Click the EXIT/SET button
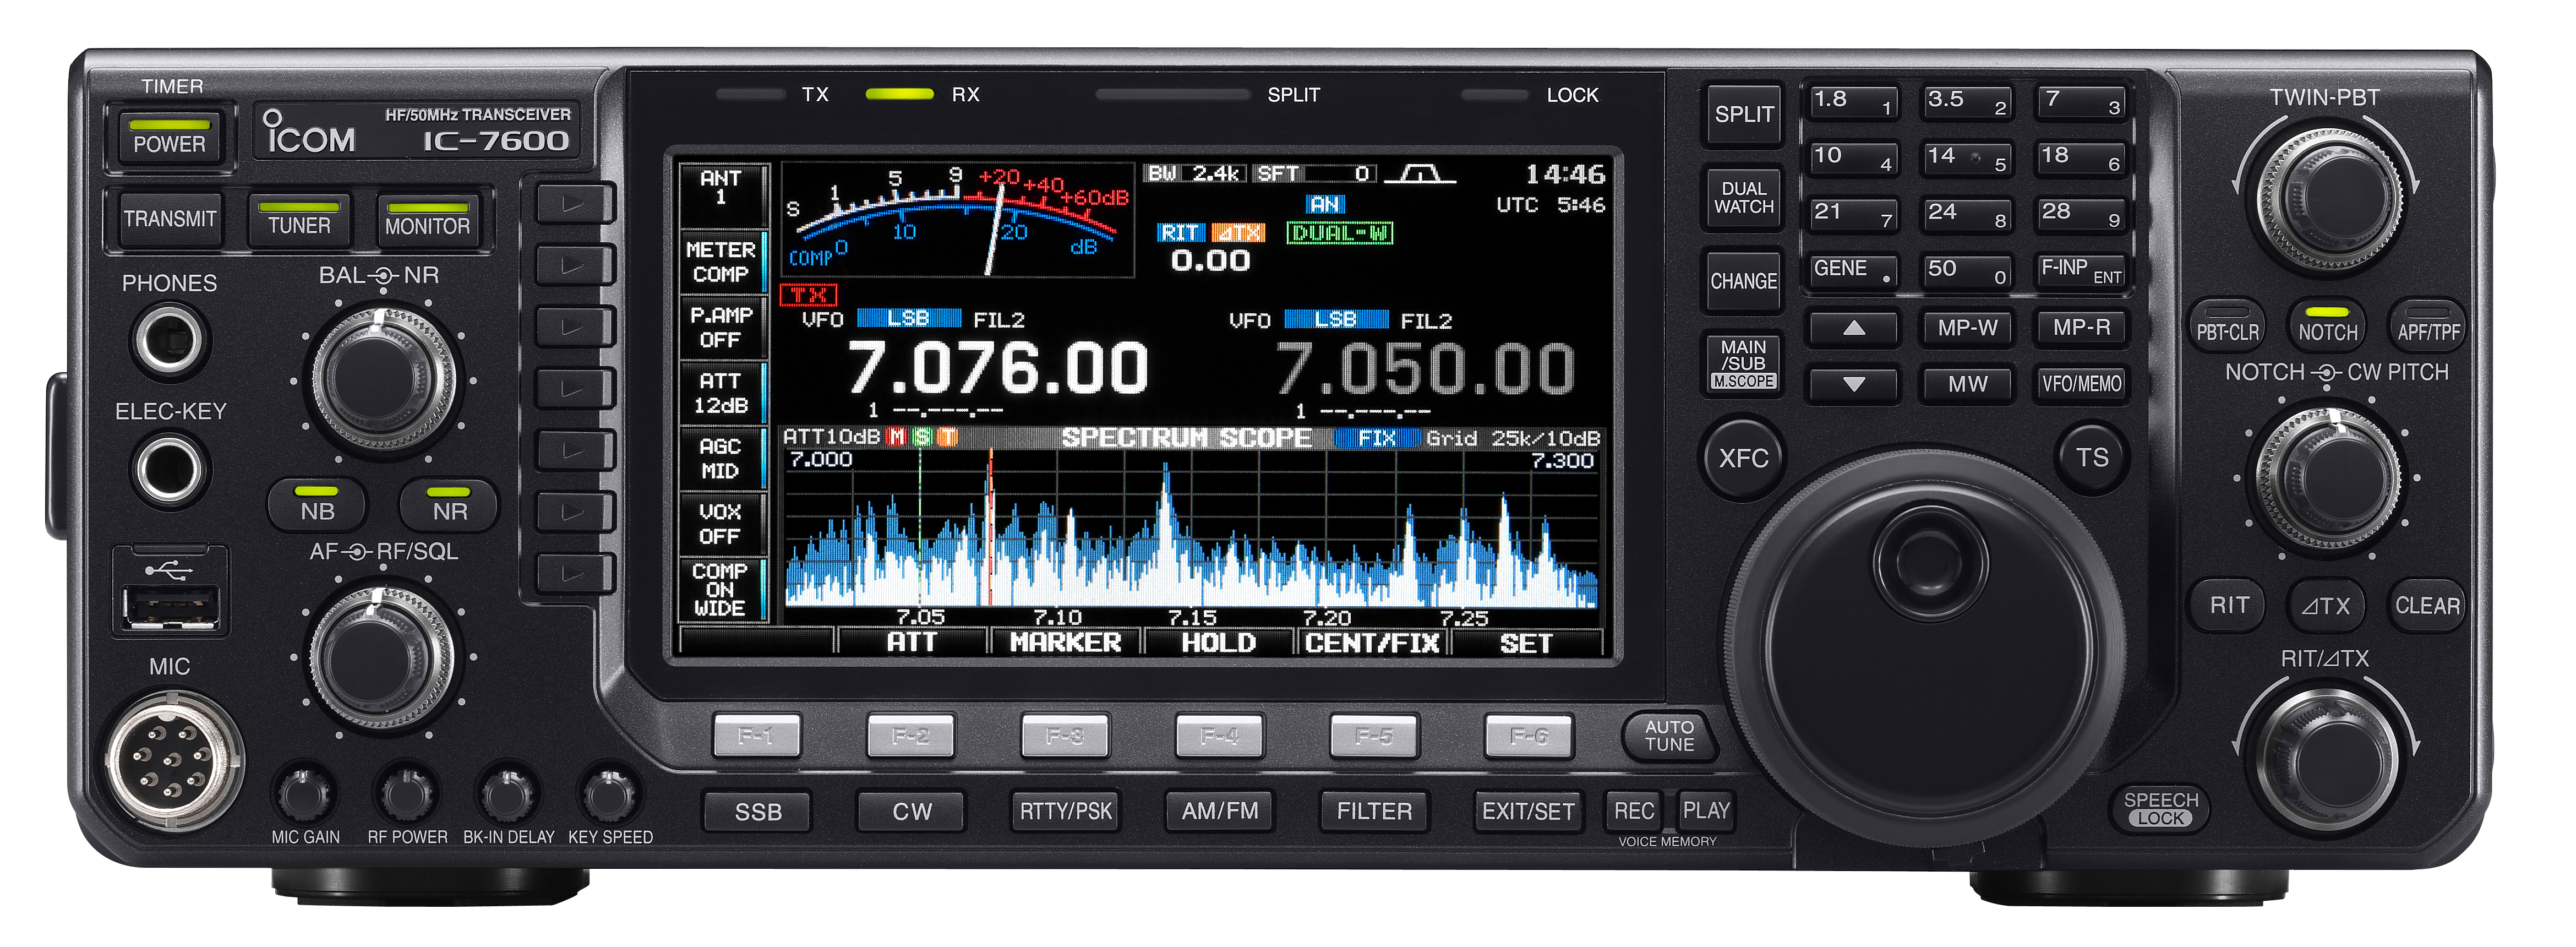 pos(1528,812)
